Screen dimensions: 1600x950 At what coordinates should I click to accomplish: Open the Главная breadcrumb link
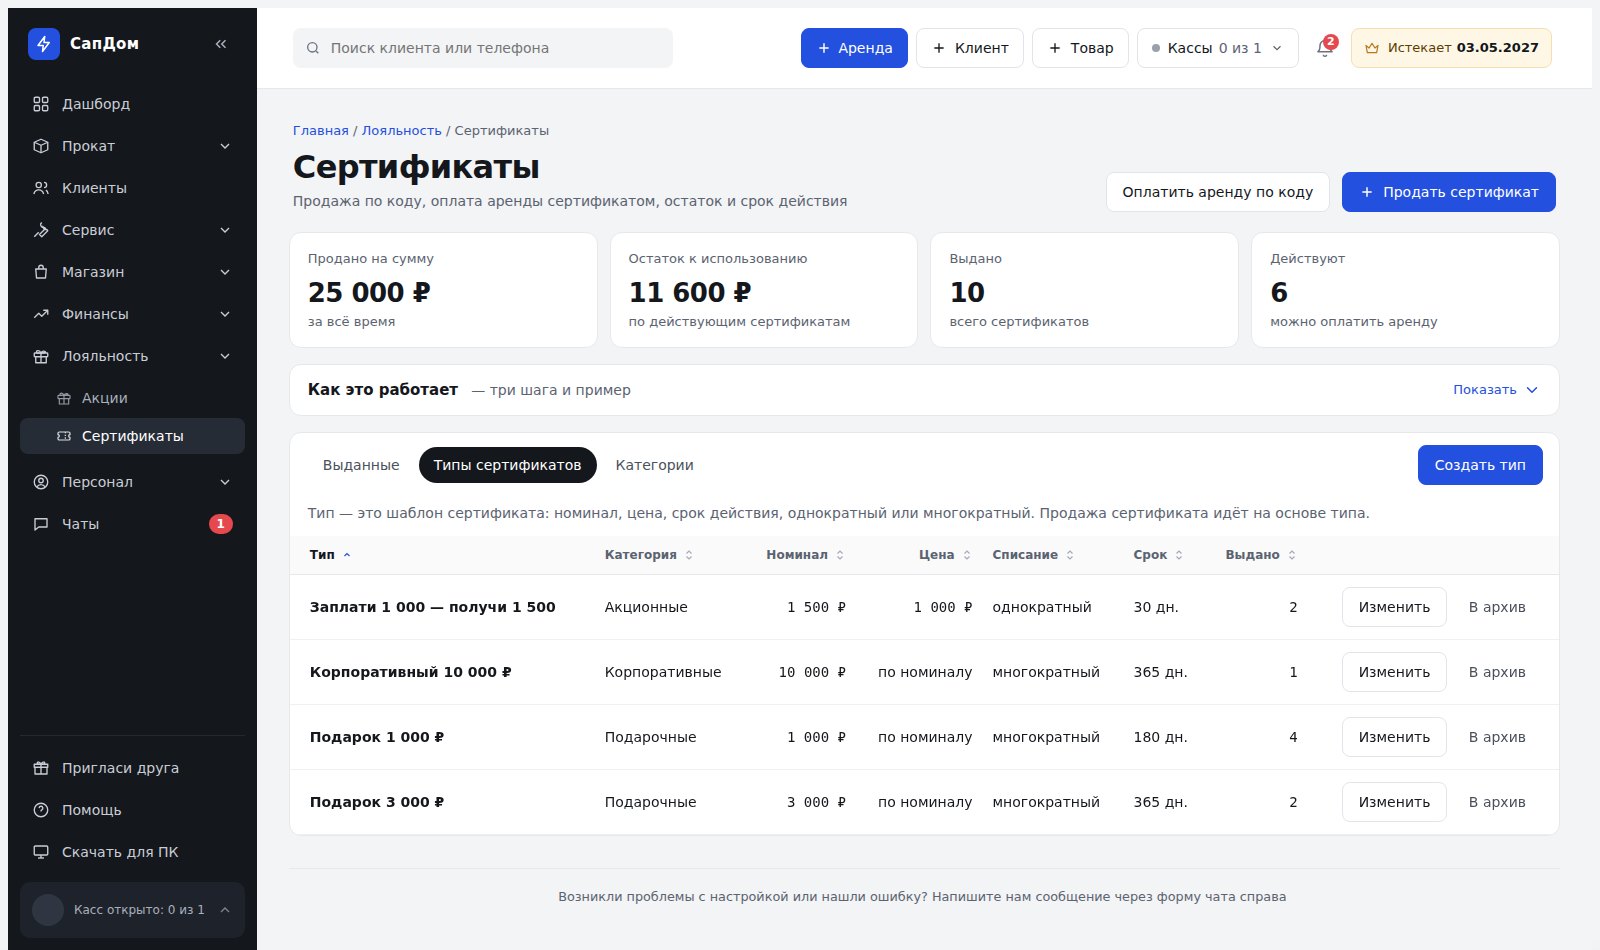coord(321,131)
